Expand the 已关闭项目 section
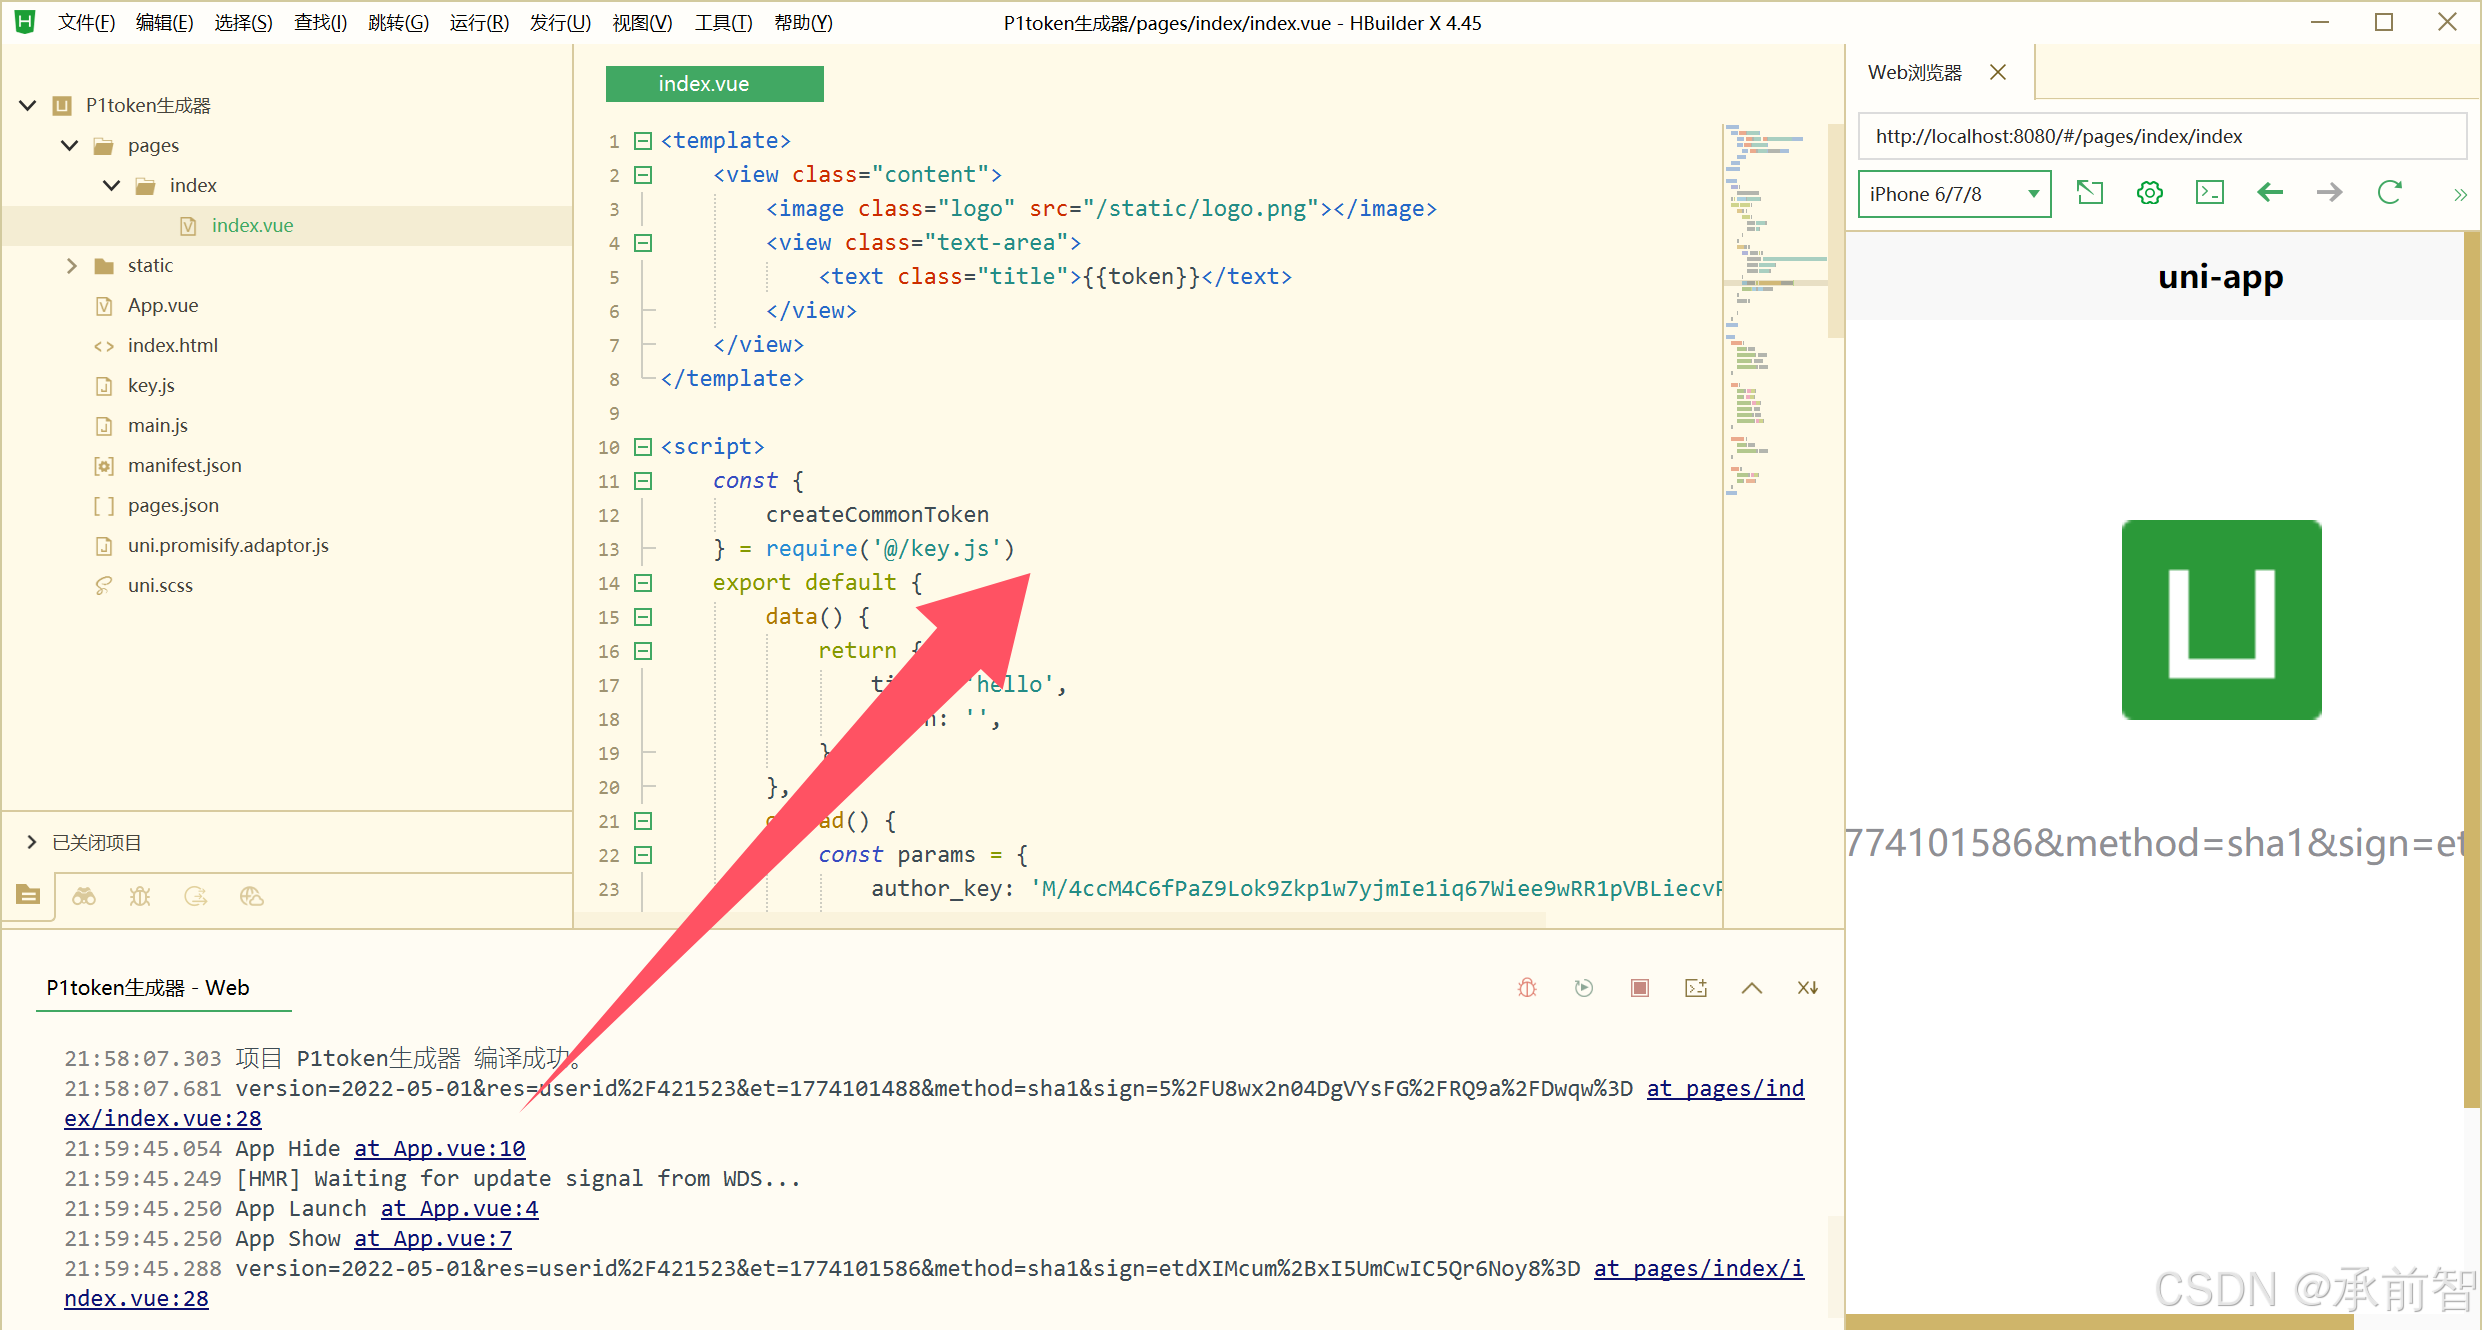 tap(32, 842)
